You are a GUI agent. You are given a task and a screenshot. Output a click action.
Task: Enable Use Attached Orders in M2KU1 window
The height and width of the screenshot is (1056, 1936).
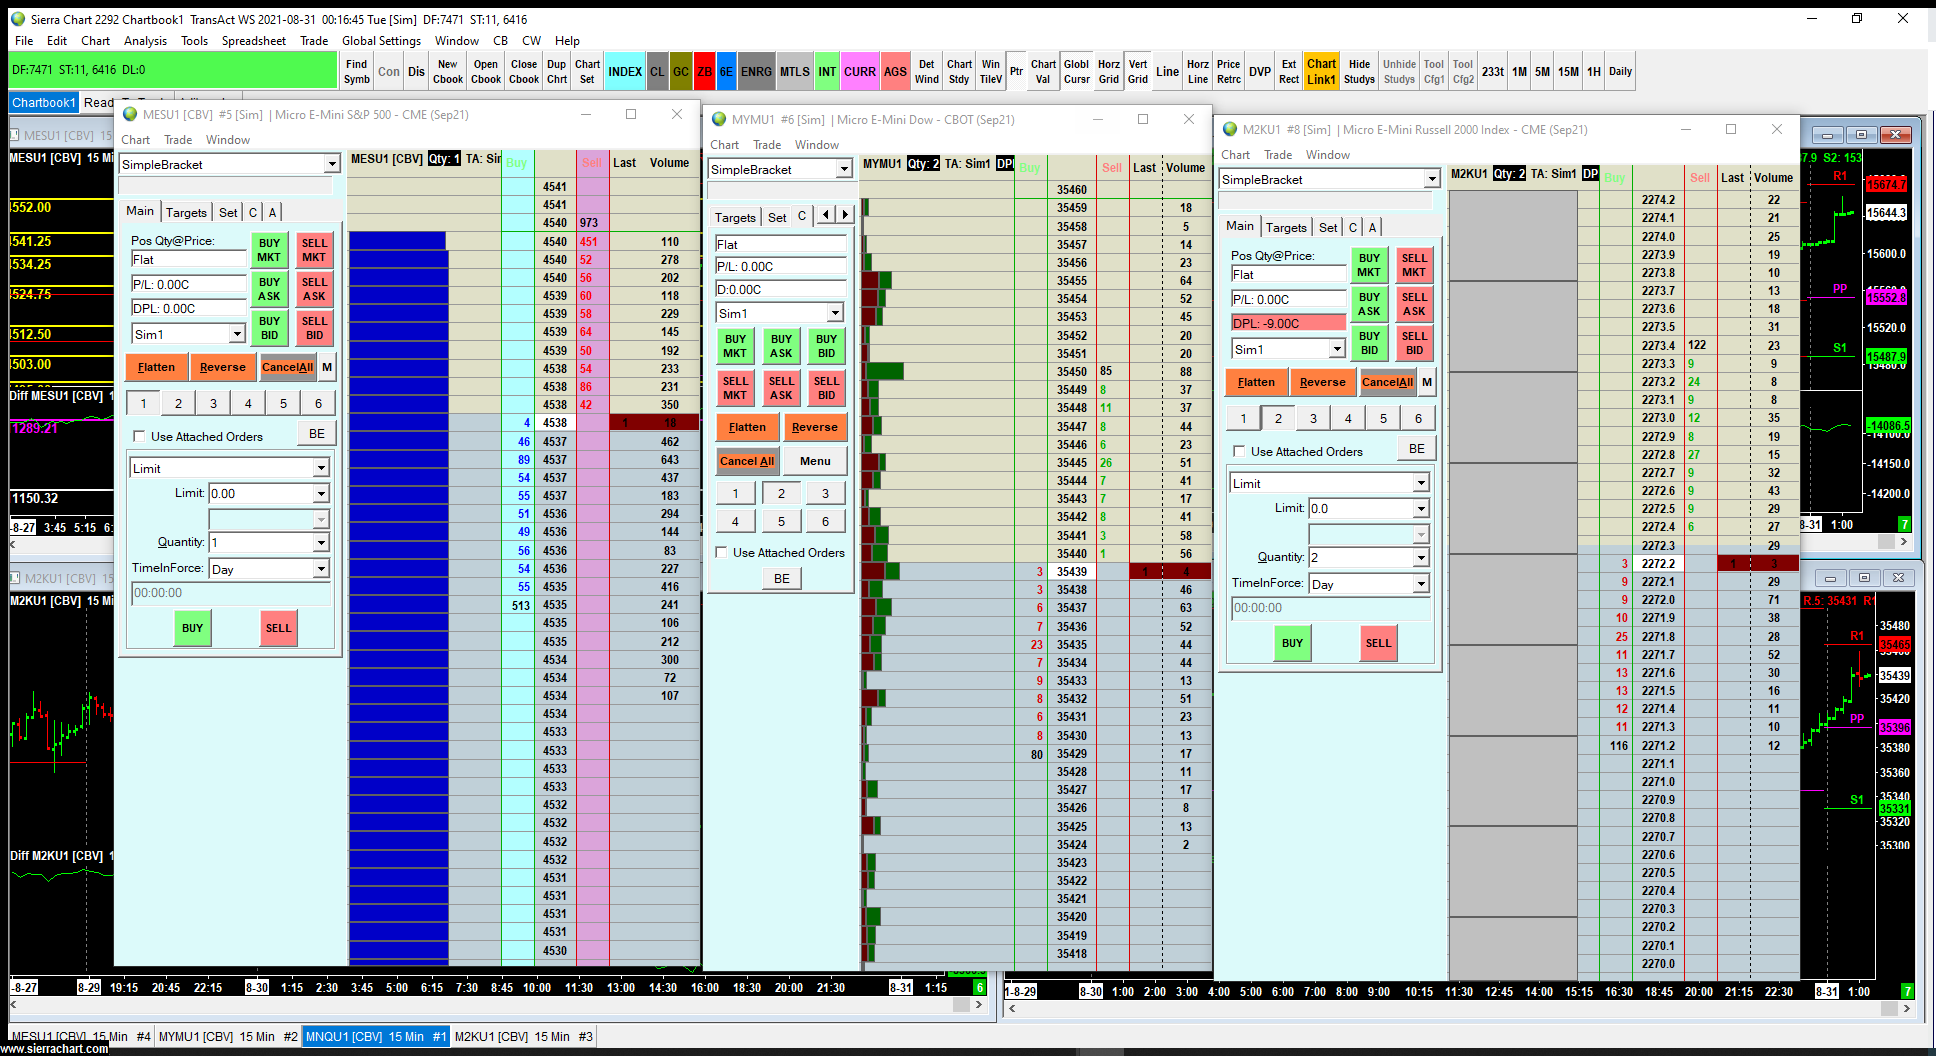1239,451
